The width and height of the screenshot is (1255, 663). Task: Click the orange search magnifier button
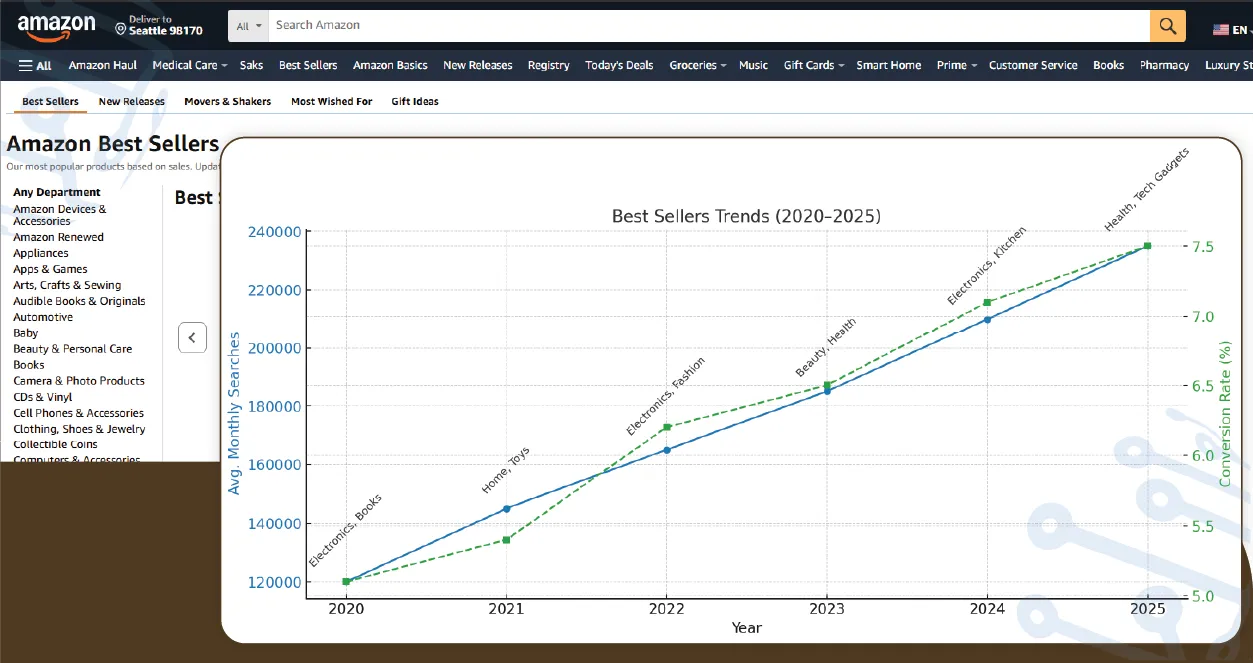coord(1167,26)
